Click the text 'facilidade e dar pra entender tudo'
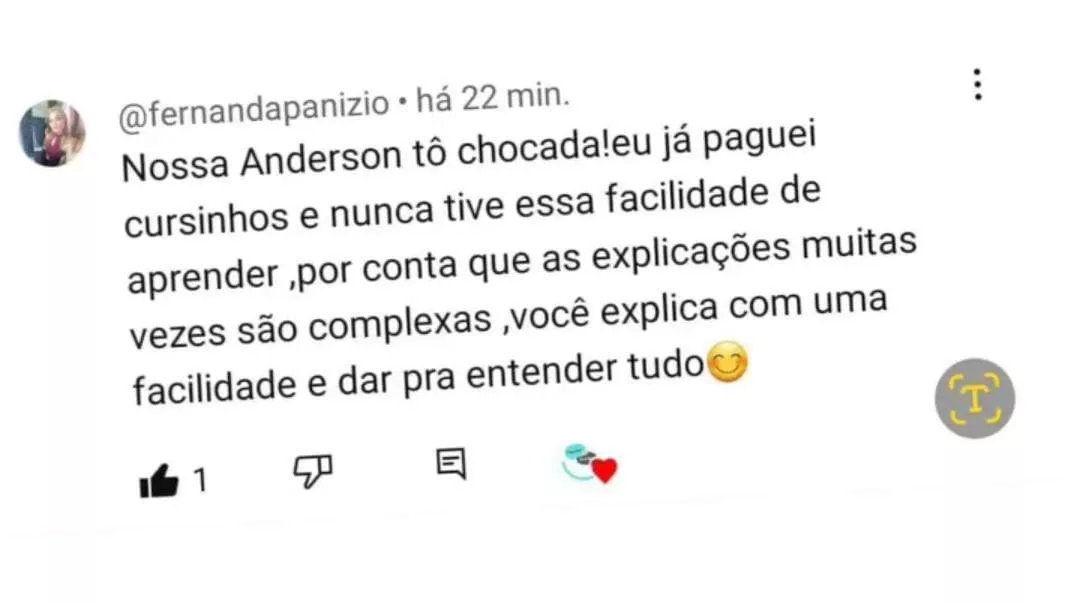This screenshot has height=603, width=1080. pos(418,378)
